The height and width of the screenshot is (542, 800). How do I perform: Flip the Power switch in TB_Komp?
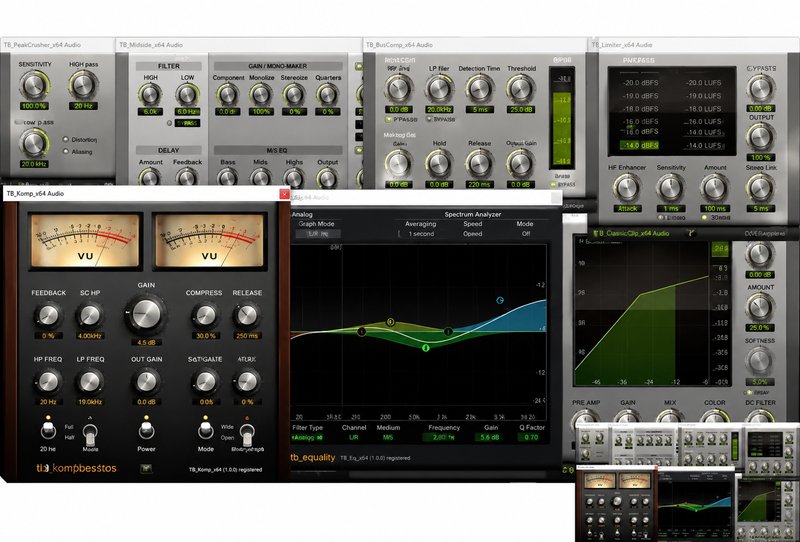pos(146,430)
